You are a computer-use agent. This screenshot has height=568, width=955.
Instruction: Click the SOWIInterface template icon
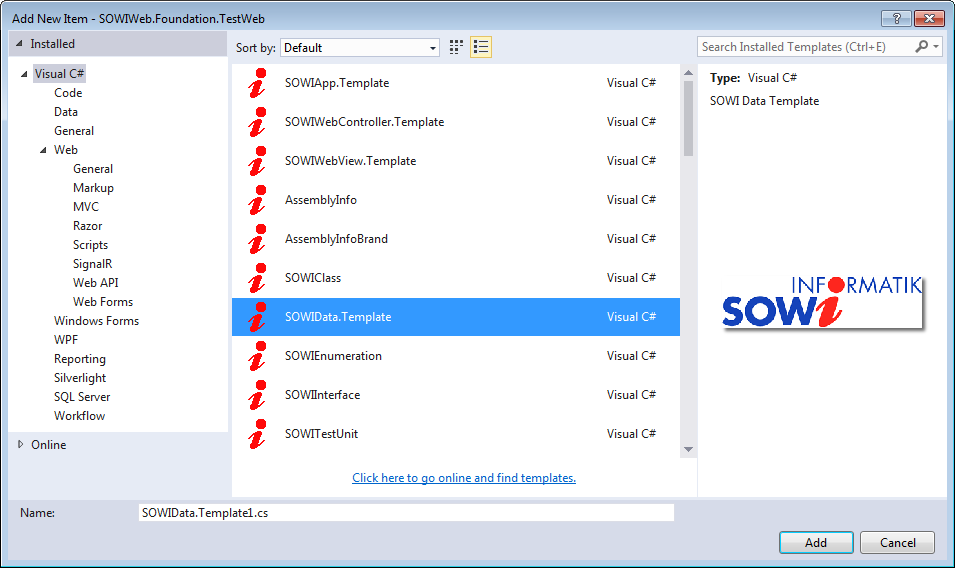point(258,394)
